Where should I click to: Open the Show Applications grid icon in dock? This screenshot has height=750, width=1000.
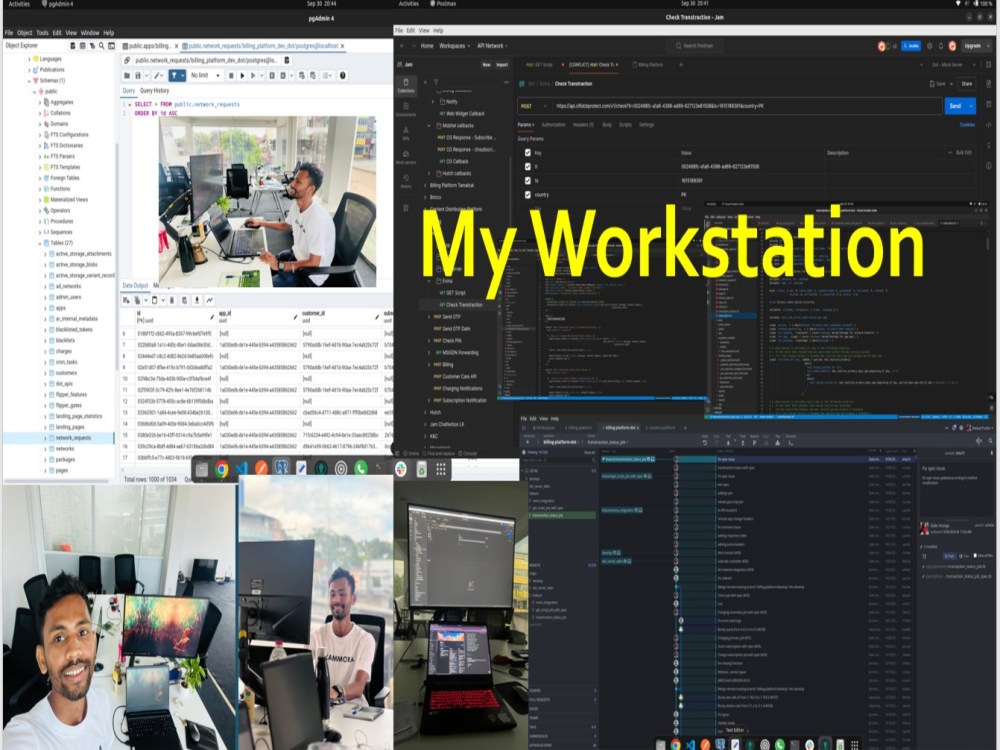[x=441, y=469]
